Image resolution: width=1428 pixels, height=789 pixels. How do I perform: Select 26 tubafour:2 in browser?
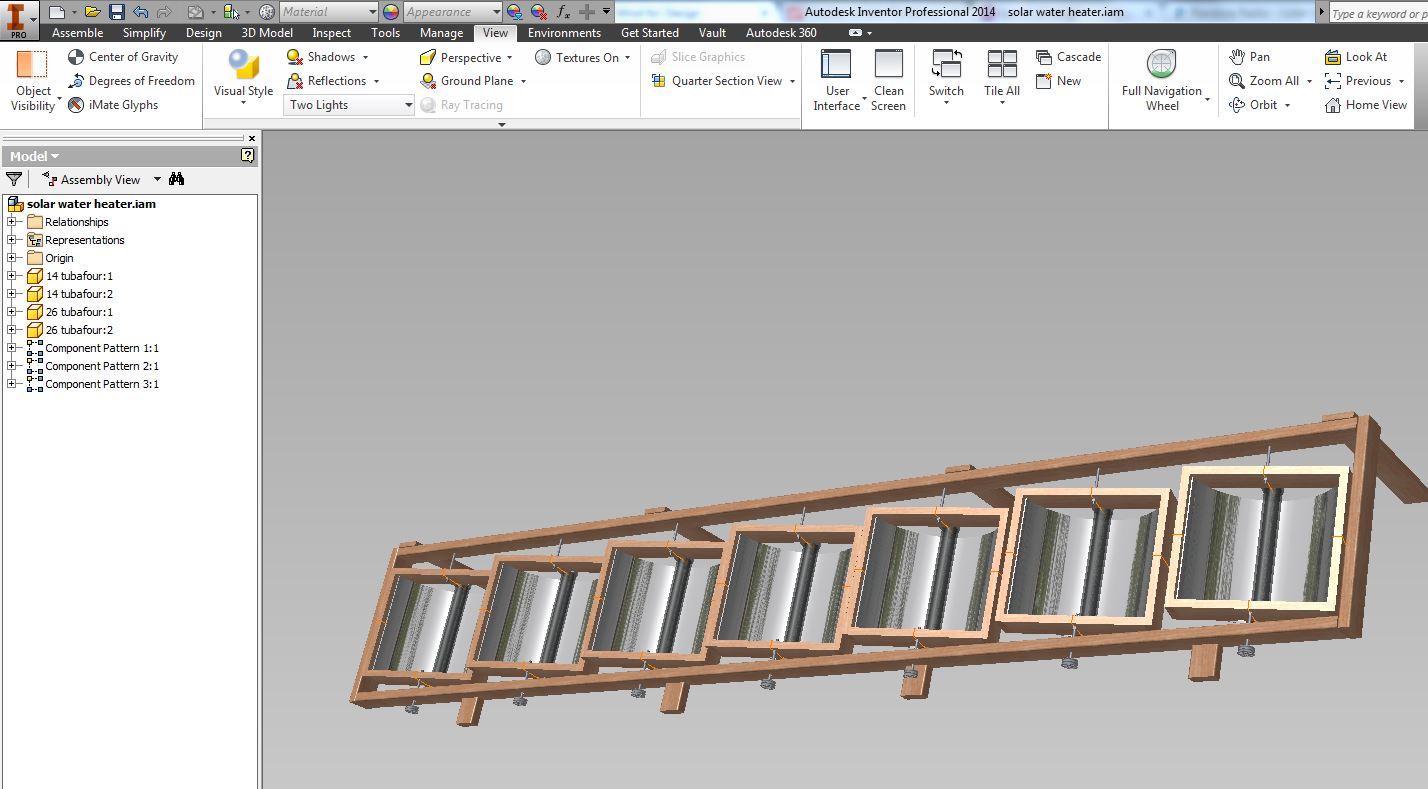click(79, 330)
